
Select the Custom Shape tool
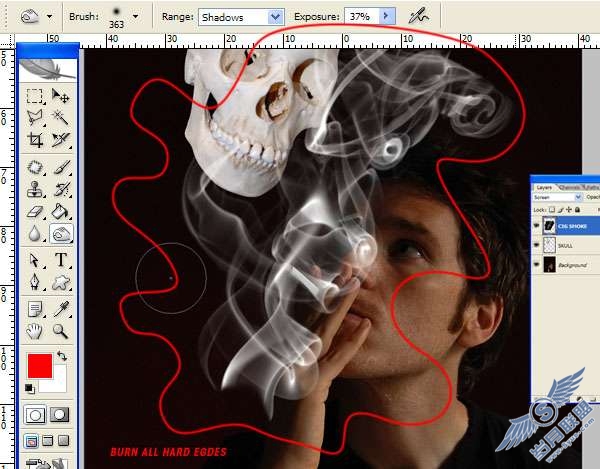click(x=60, y=282)
